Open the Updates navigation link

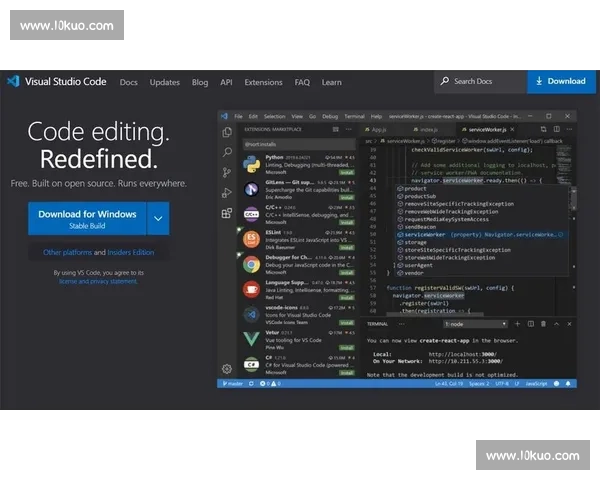tap(165, 82)
